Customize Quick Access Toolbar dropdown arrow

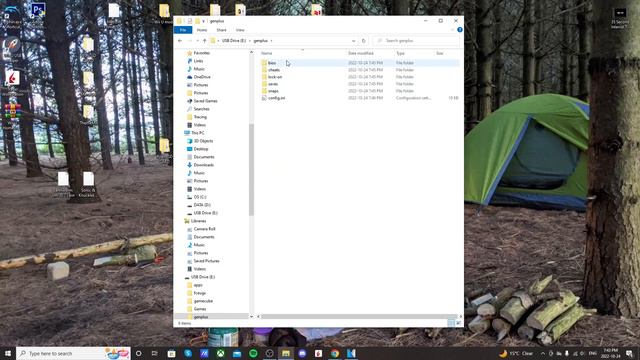[203, 21]
